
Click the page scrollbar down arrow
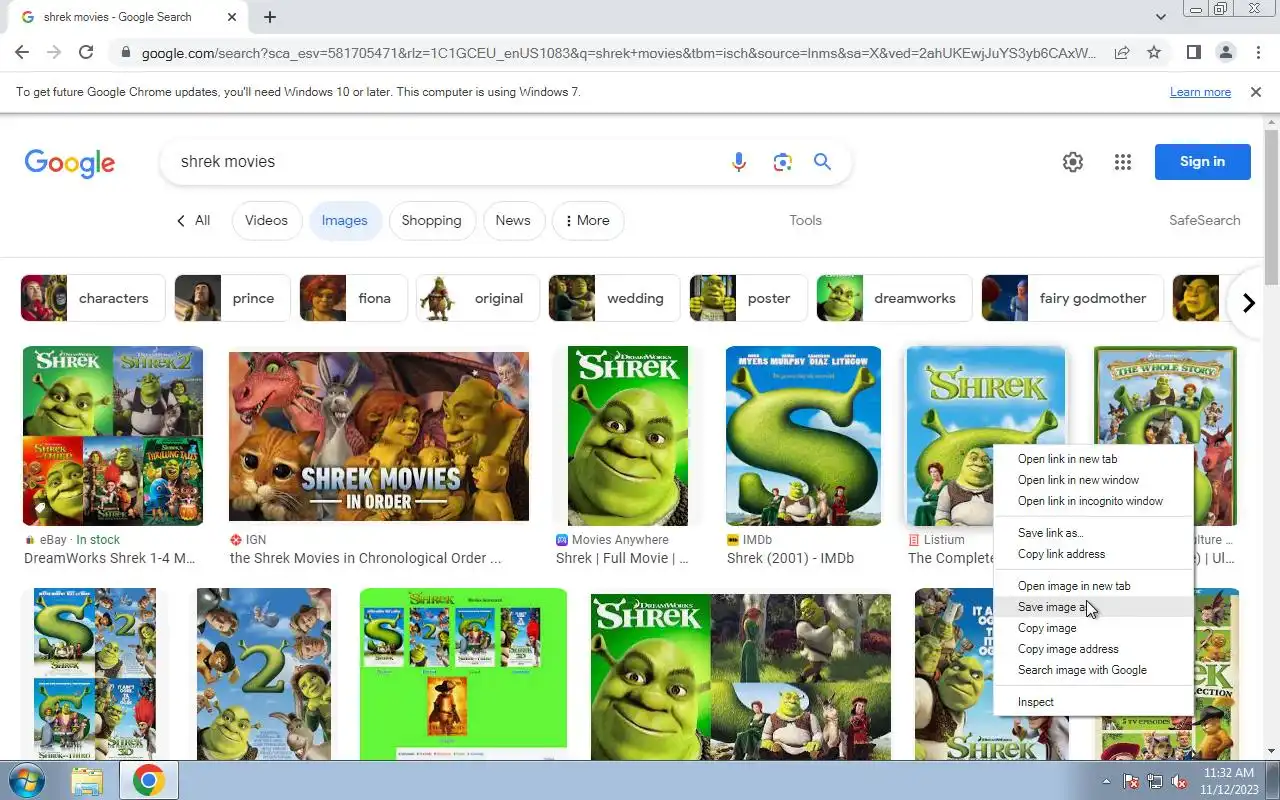tap(1271, 751)
